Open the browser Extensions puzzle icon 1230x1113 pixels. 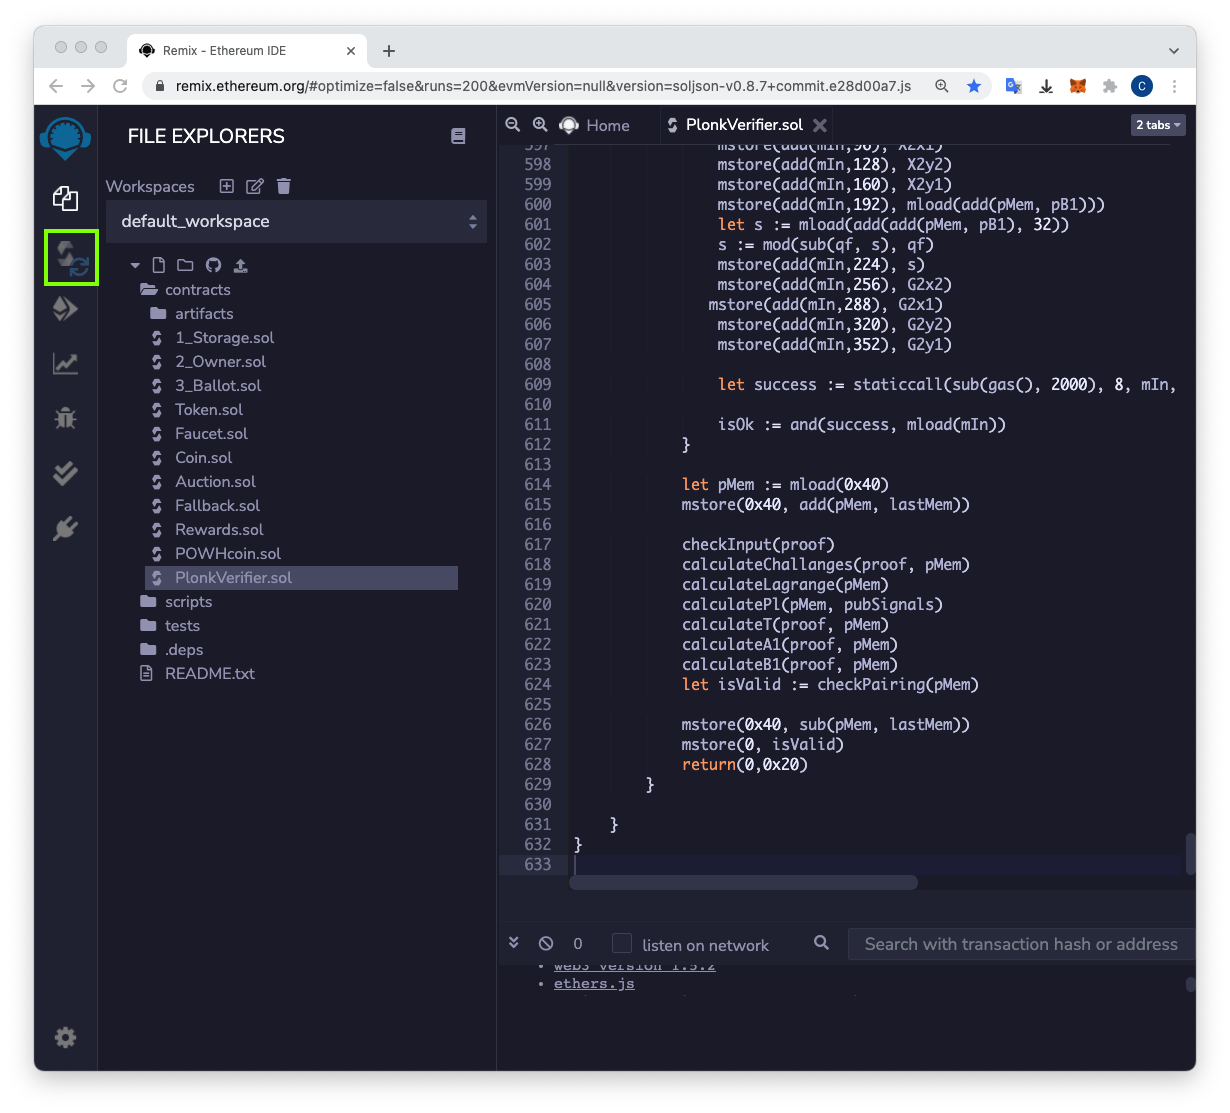[1110, 86]
